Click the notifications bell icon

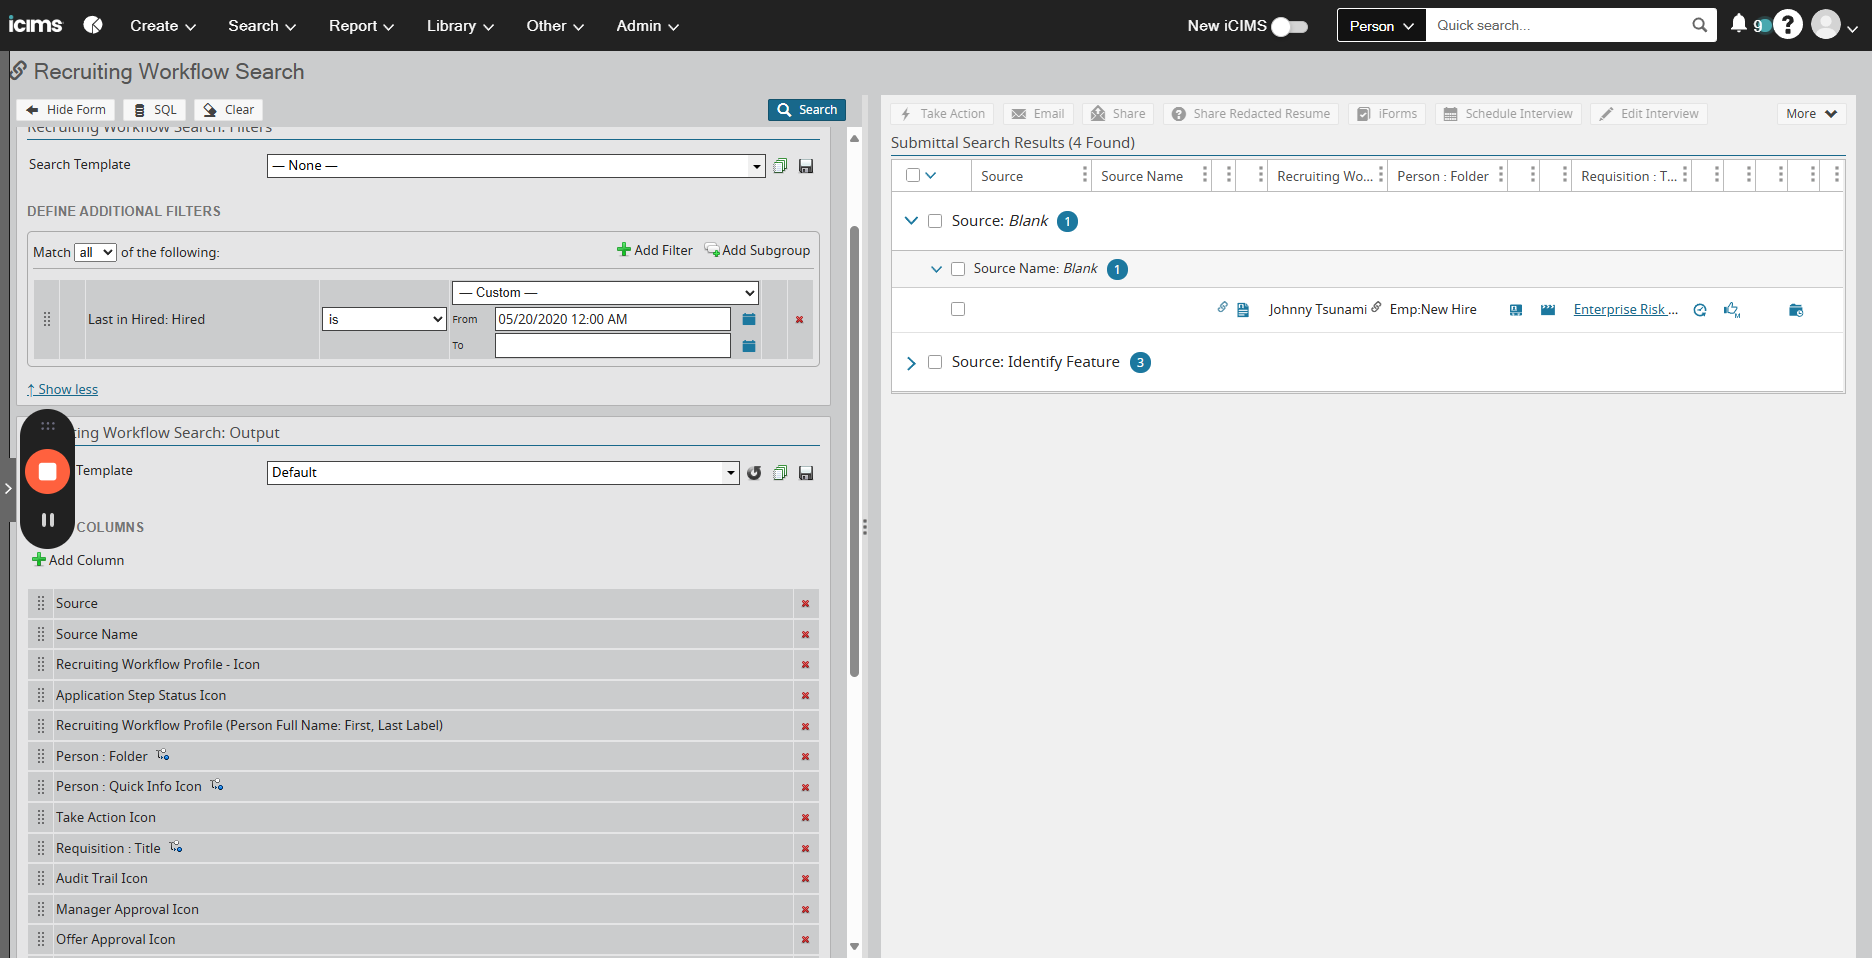tap(1738, 24)
